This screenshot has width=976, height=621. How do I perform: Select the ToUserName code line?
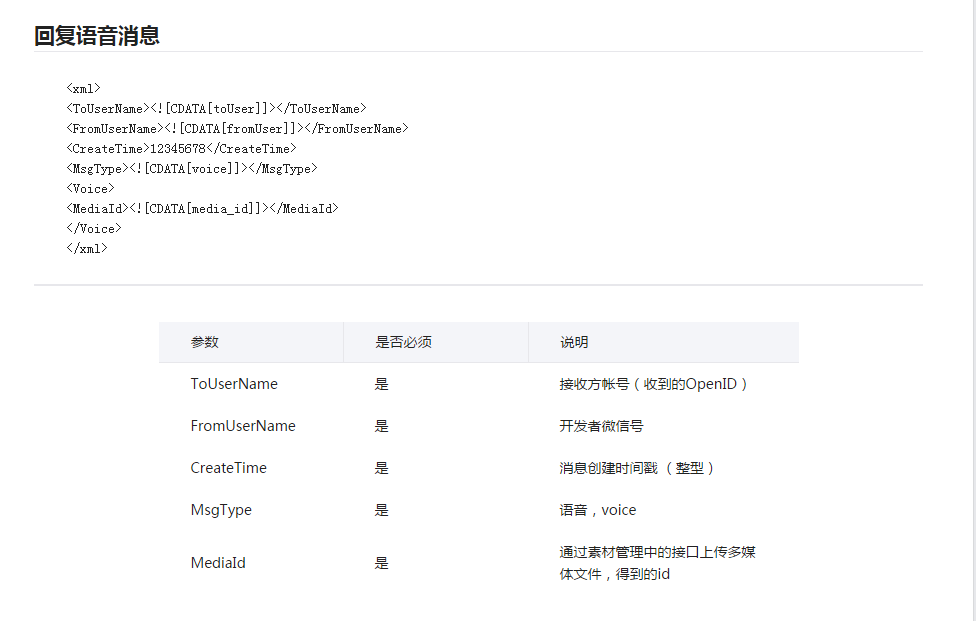tap(216, 108)
